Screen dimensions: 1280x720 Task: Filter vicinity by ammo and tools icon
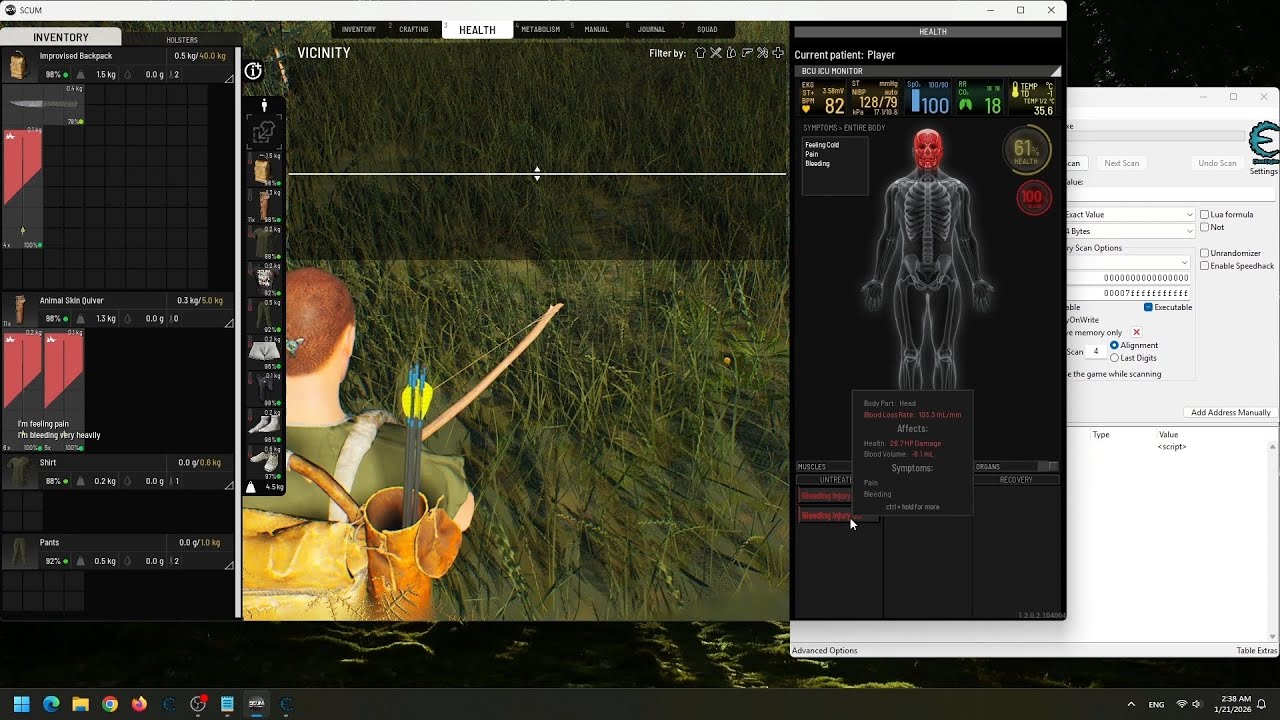pyautogui.click(x=762, y=53)
